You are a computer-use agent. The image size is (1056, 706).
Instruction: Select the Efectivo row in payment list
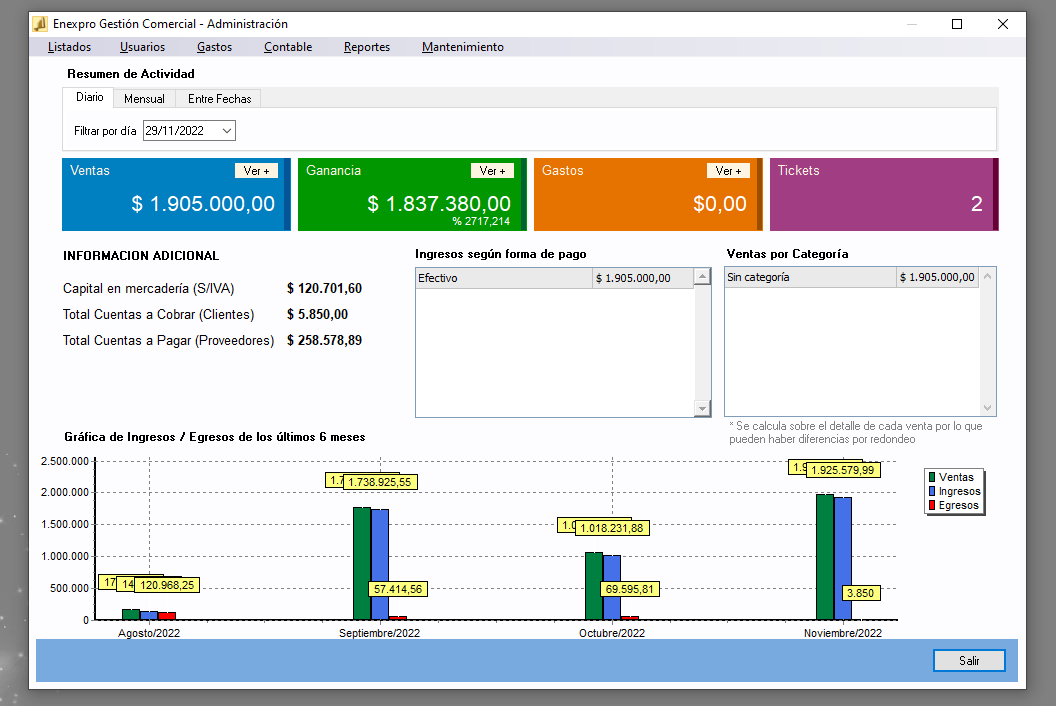(555, 278)
